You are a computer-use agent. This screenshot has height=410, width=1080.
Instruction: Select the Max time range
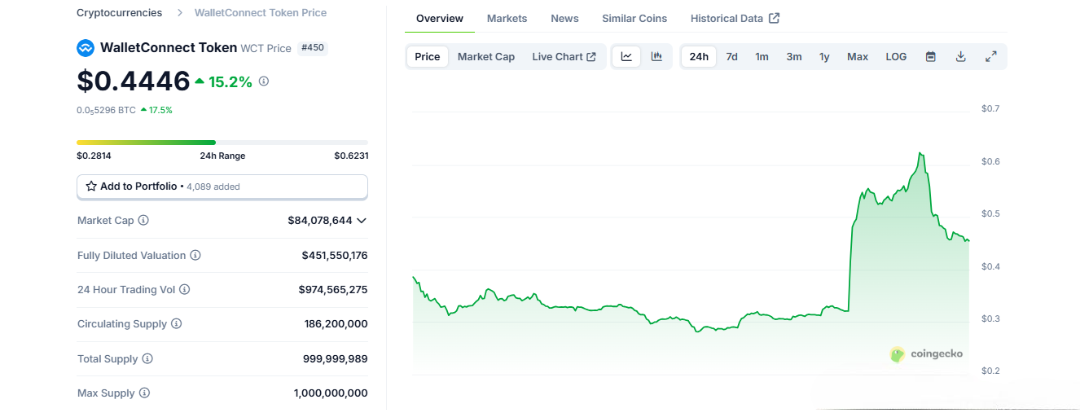(x=858, y=57)
